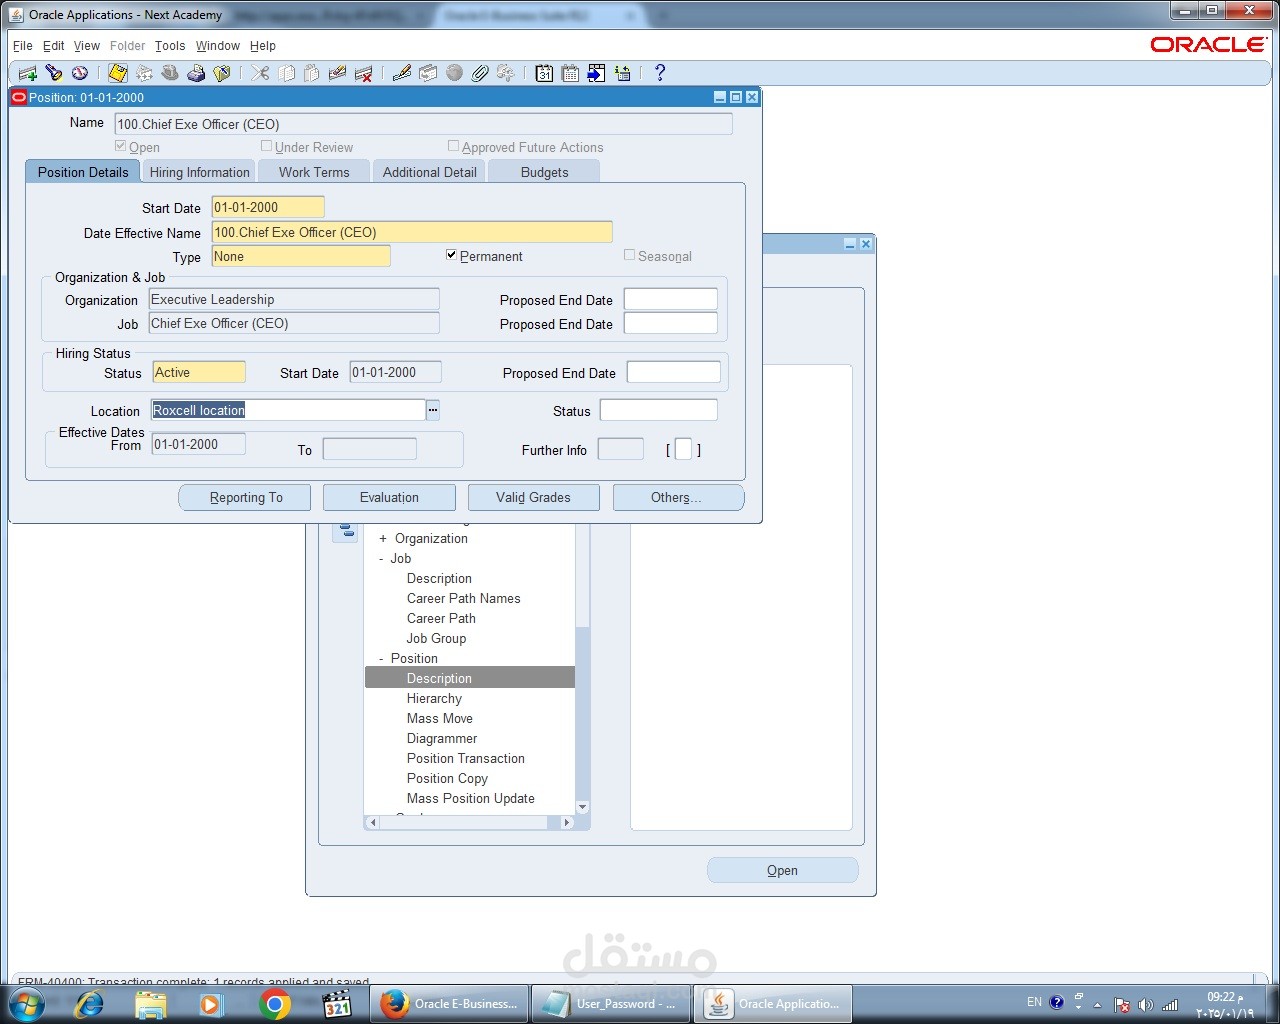Image resolution: width=1280 pixels, height=1024 pixels.
Task: Switch to the Work Terms tab
Action: [314, 172]
